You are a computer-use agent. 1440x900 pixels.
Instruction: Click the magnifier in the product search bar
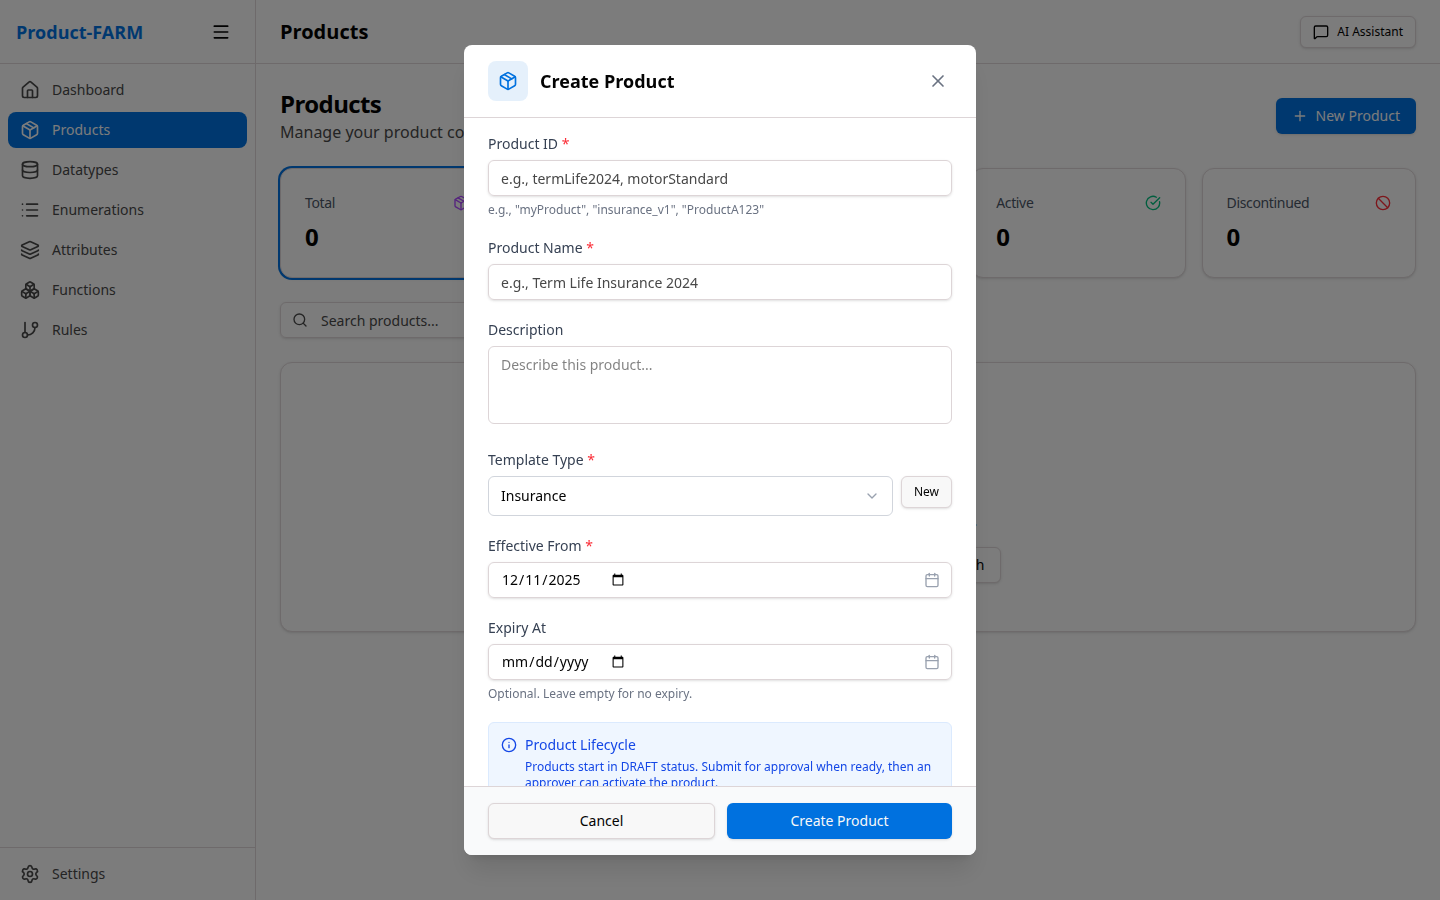[x=301, y=320]
